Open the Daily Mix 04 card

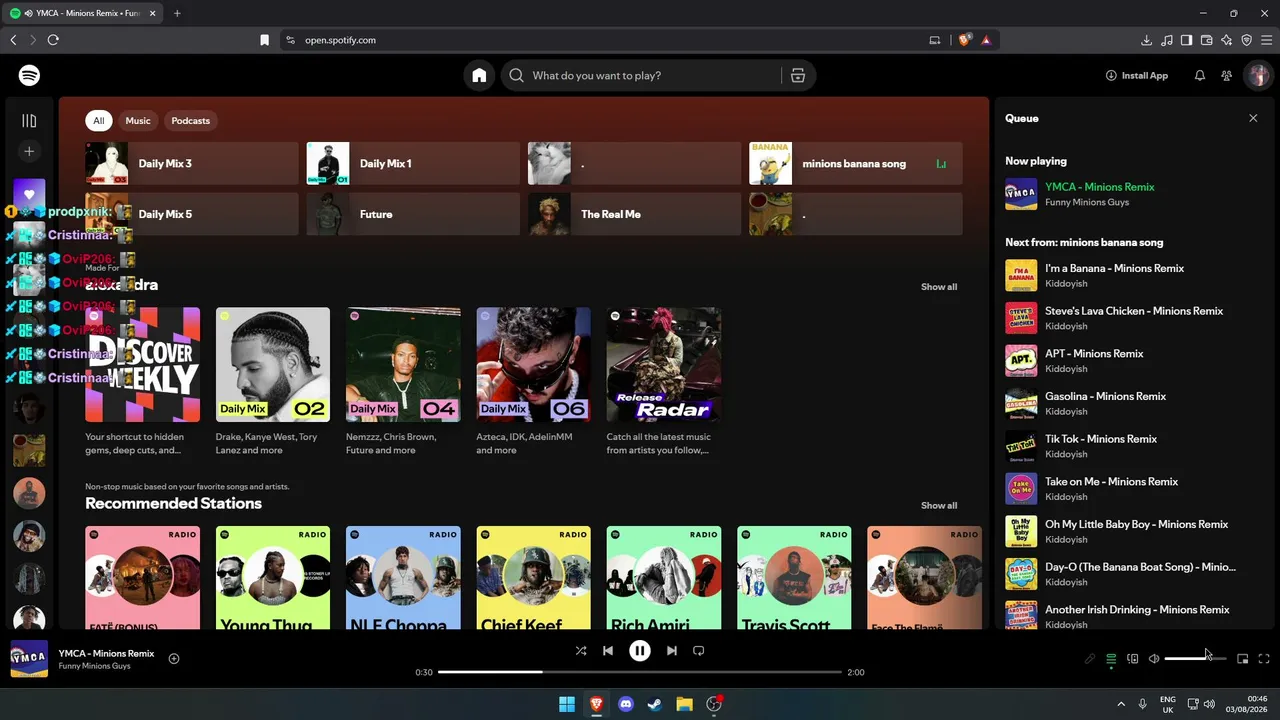[403, 382]
